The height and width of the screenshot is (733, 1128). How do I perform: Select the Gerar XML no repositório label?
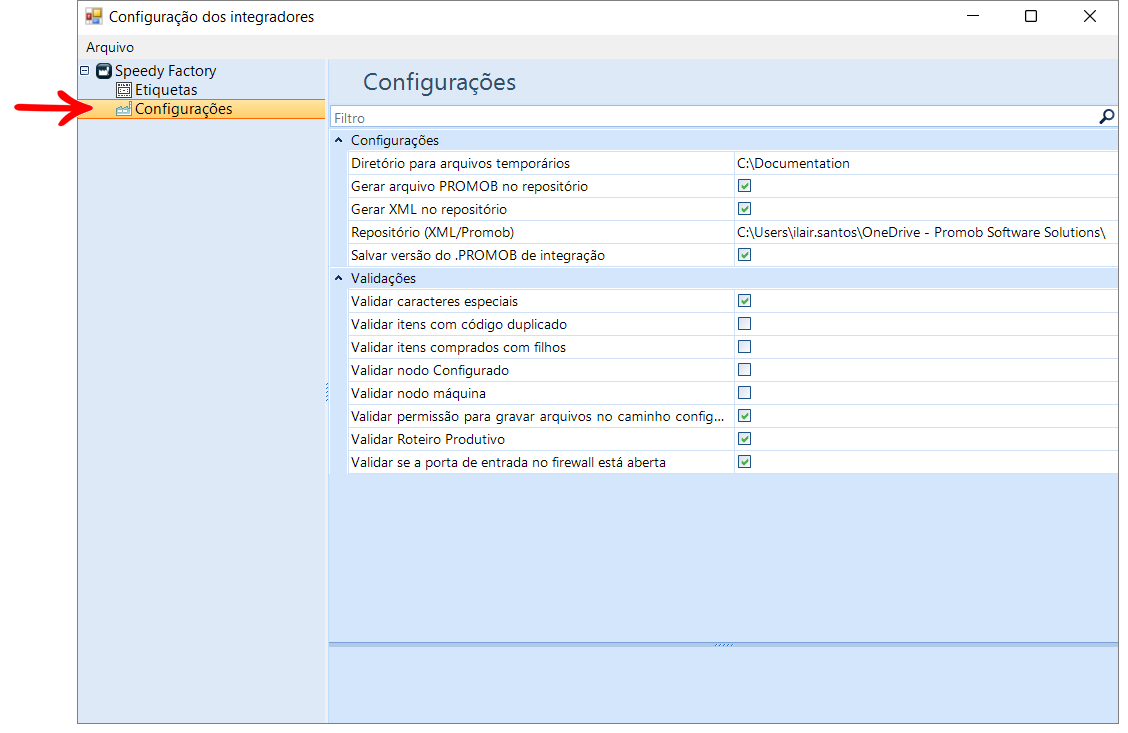coord(429,209)
